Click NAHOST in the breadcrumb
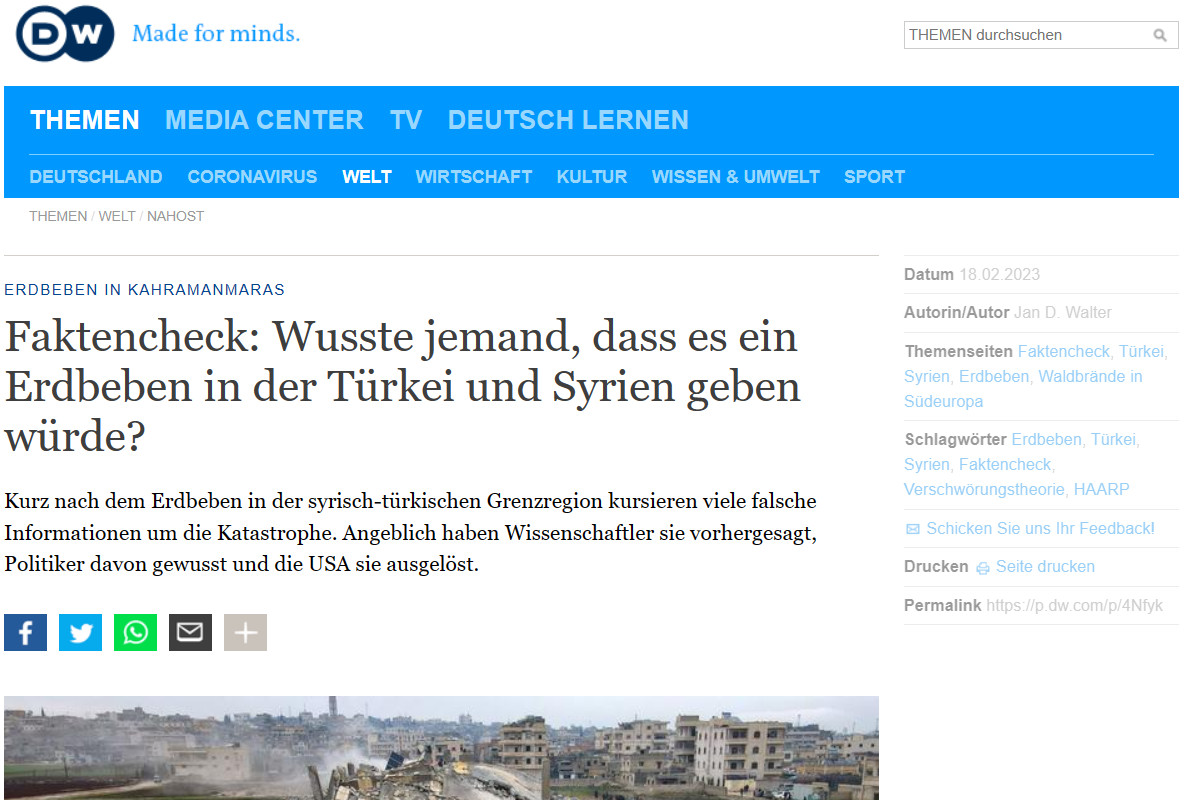 coord(176,216)
